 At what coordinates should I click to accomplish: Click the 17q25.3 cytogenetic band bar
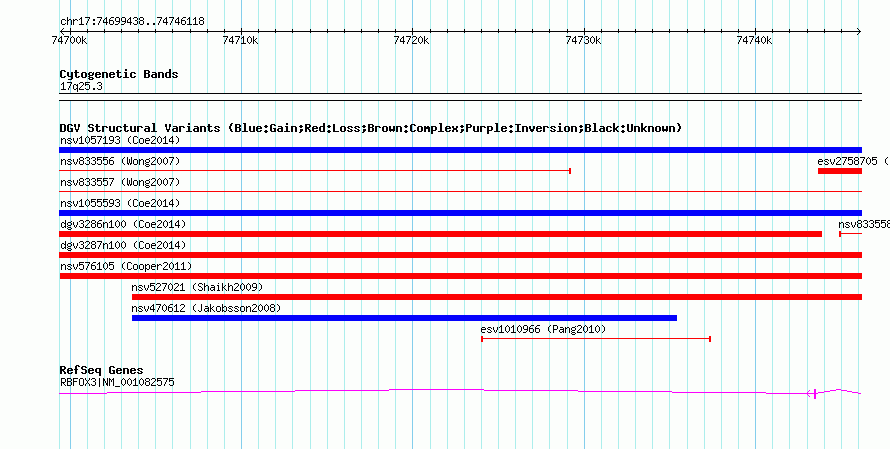[460, 97]
